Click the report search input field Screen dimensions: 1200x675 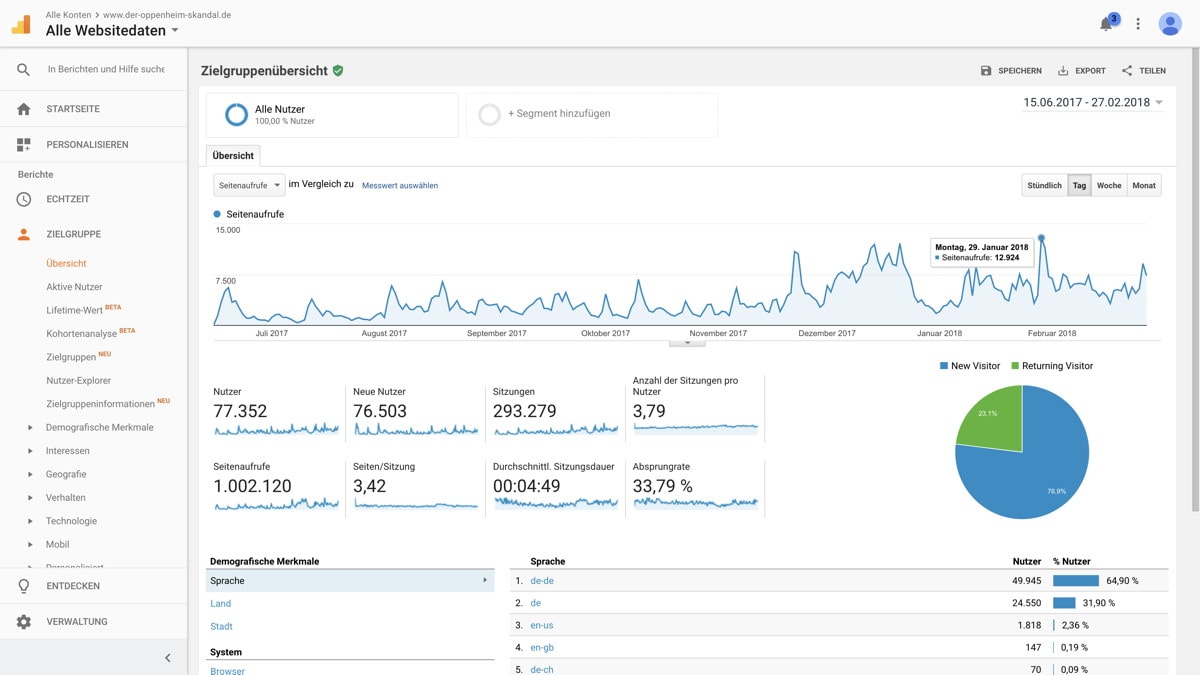(106, 70)
